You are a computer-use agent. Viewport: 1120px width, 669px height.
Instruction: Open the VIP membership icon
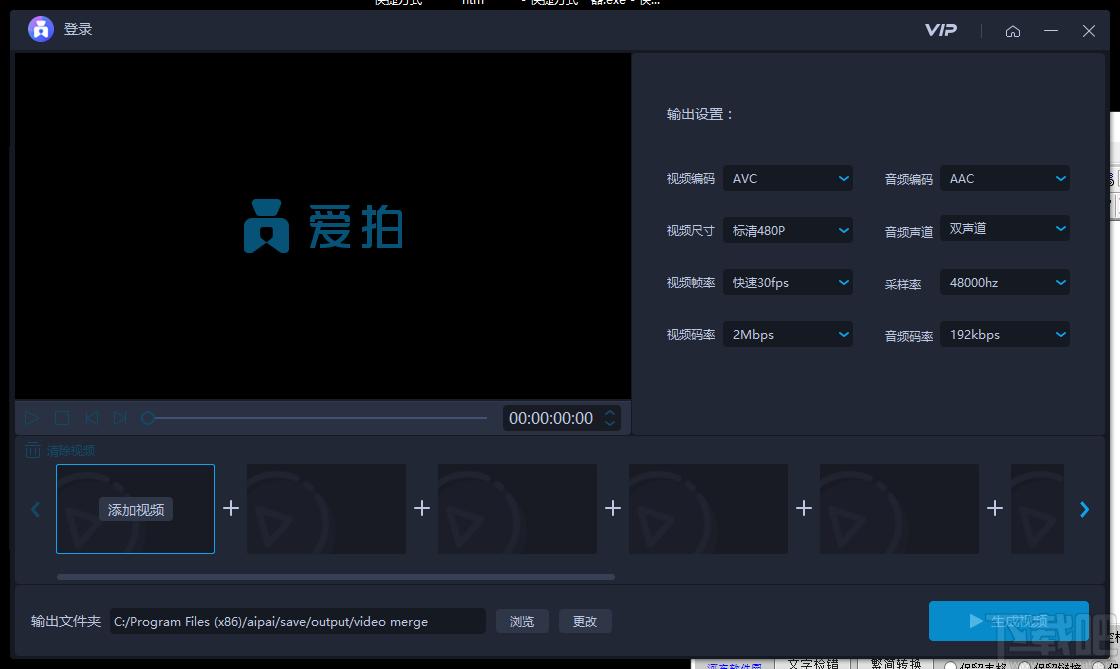click(941, 30)
